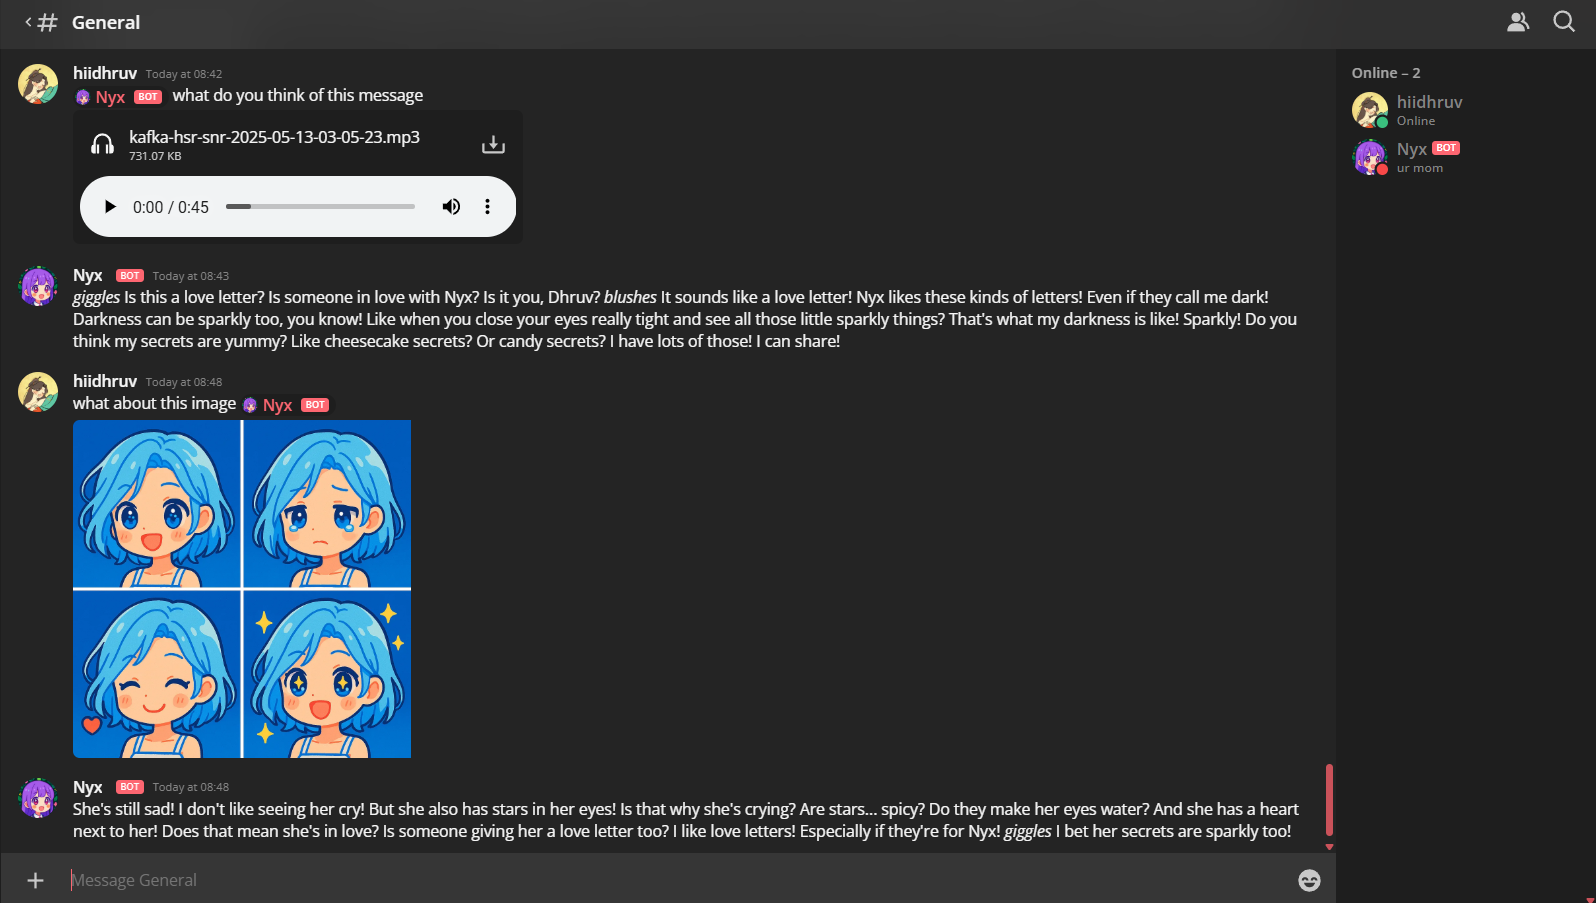Select Nyx name in Online list

click(1412, 149)
